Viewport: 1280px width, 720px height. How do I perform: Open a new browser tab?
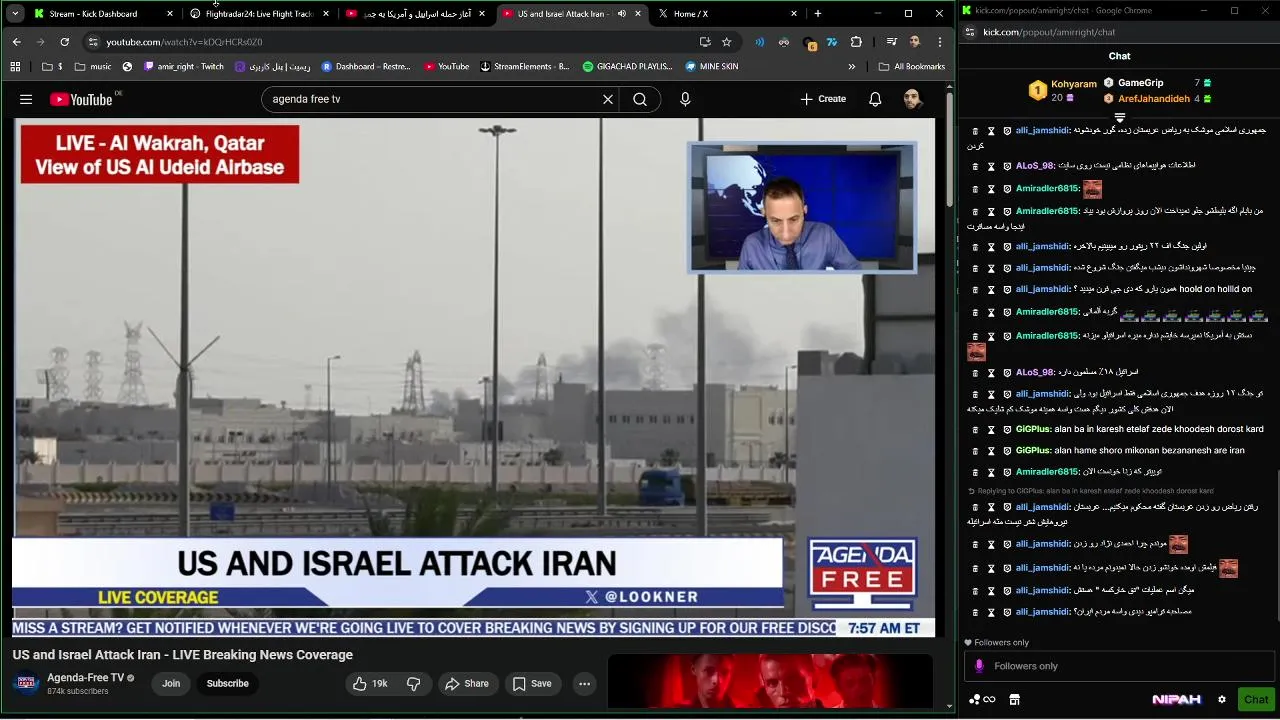817,13
